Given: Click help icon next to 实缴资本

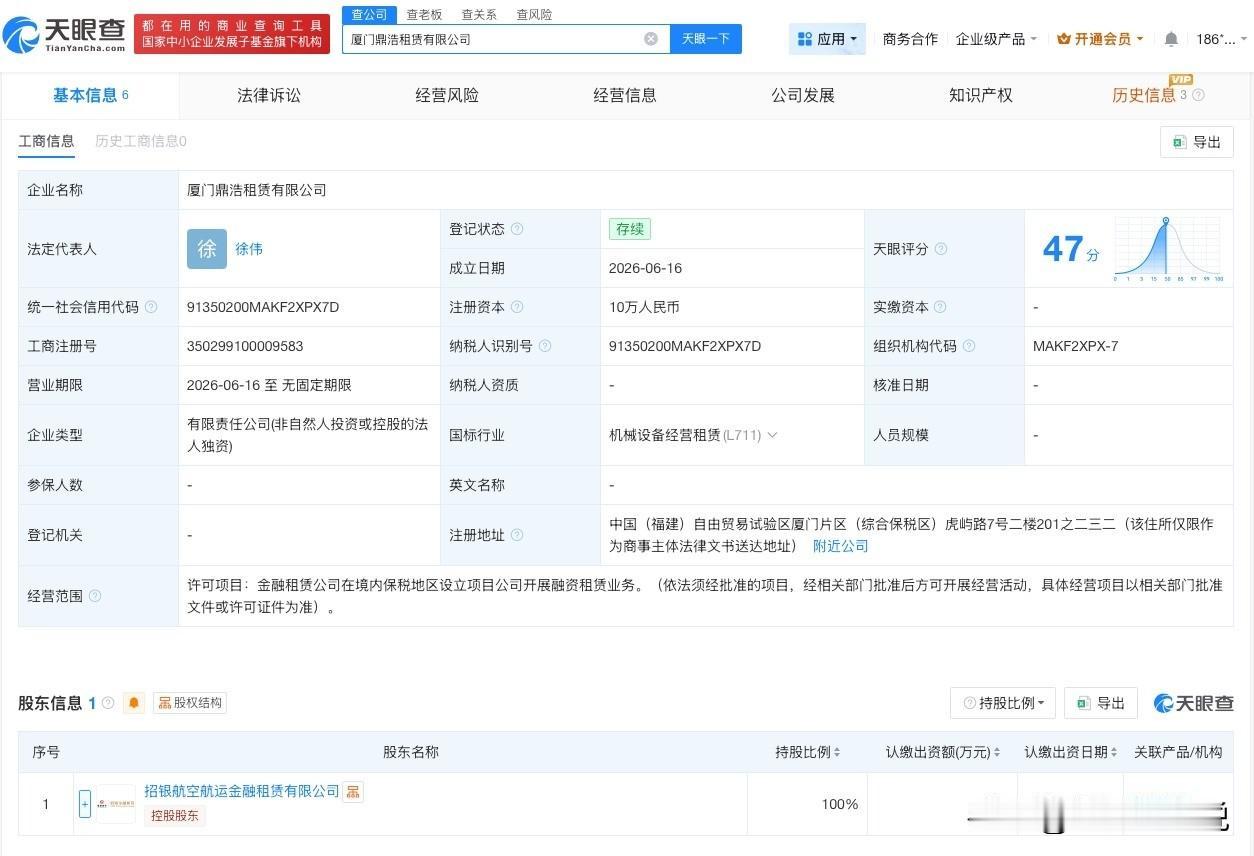Looking at the screenshot, I should (940, 307).
